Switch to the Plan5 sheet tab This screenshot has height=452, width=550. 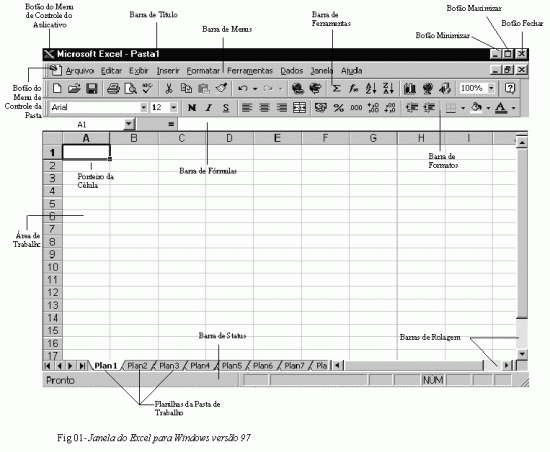coord(232,366)
